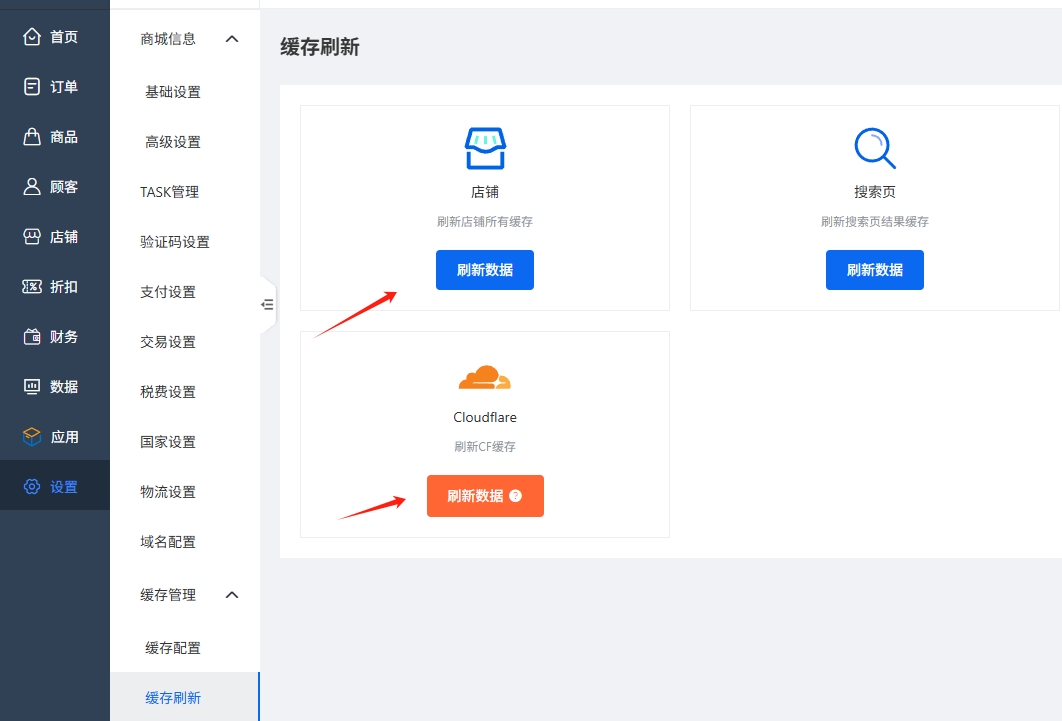Click the Home (首页) house icon
1062x721 pixels.
click(32, 37)
